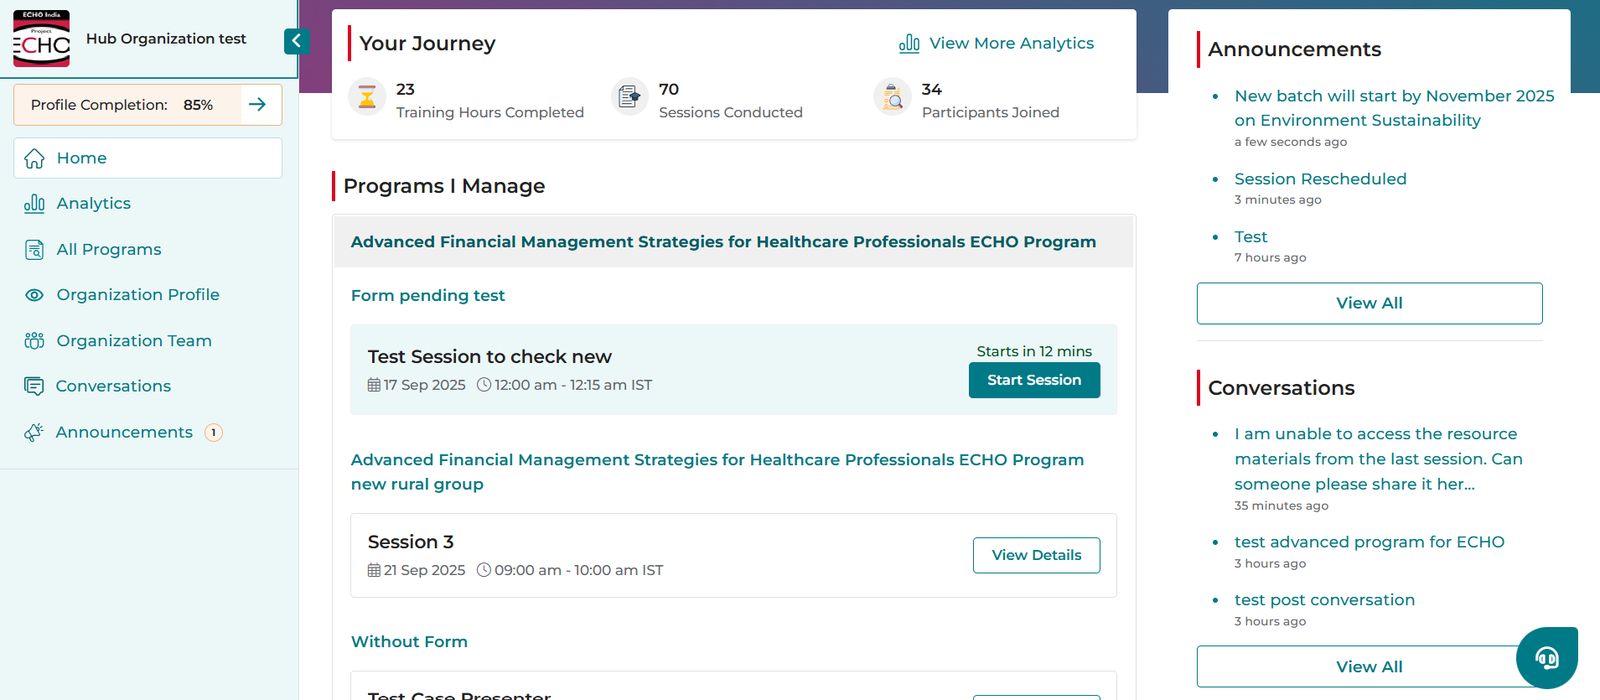Open profile completion arrow
This screenshot has width=1600, height=700.
(257, 105)
